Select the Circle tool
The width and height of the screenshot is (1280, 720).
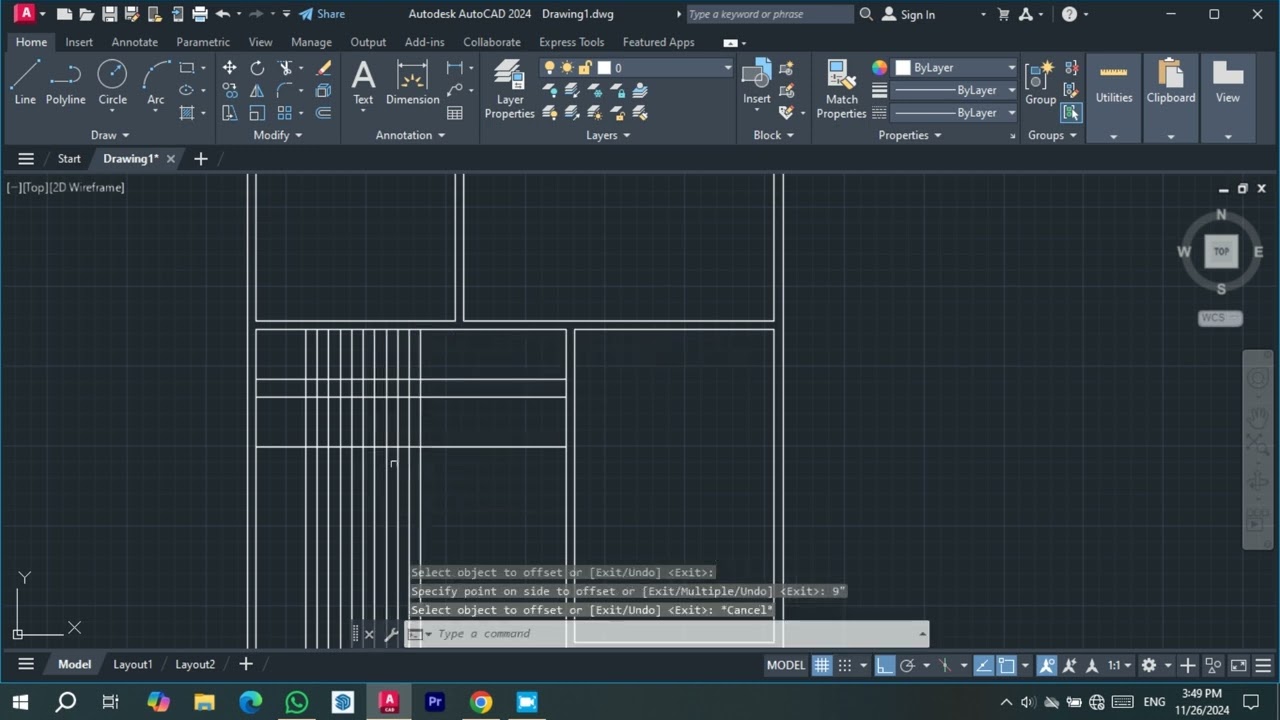(x=112, y=82)
